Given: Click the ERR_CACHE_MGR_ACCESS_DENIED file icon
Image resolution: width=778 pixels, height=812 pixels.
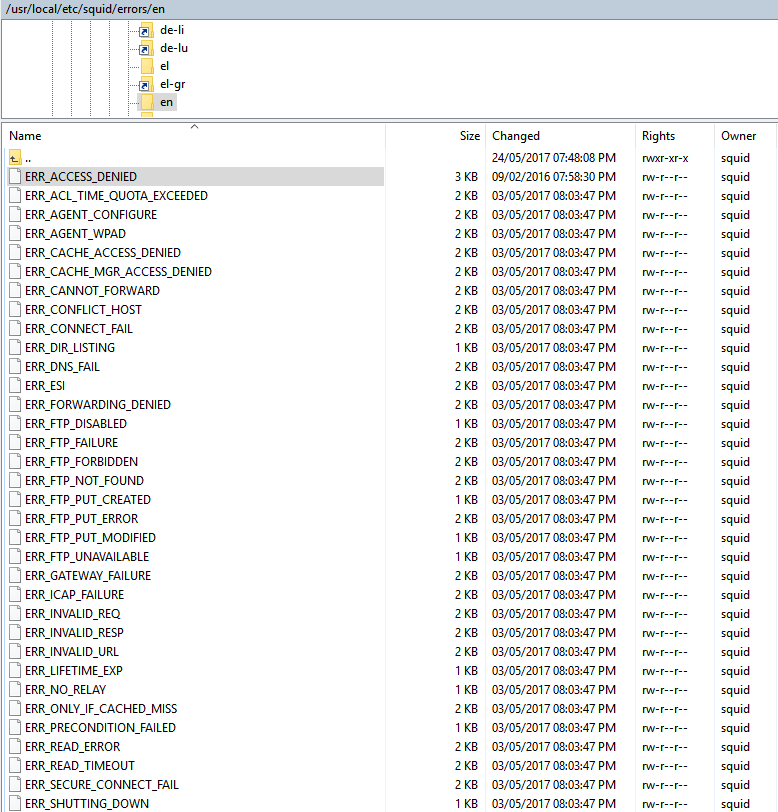Looking at the screenshot, I should coord(15,271).
